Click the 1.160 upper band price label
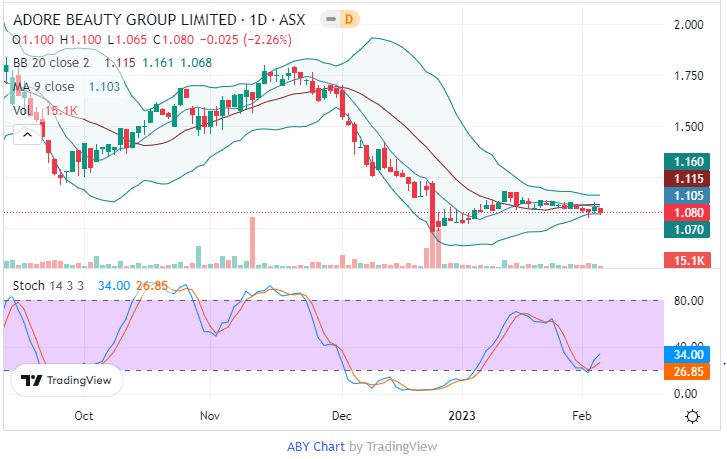The width and height of the screenshot is (727, 459). [687, 160]
